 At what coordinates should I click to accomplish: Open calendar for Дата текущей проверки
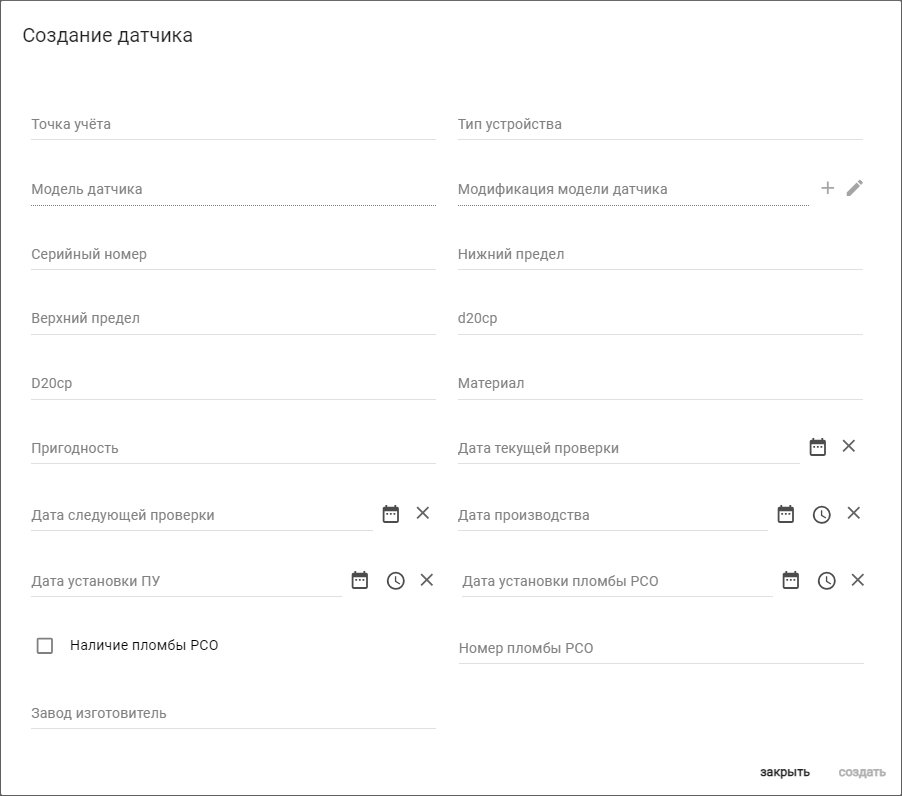(817, 447)
